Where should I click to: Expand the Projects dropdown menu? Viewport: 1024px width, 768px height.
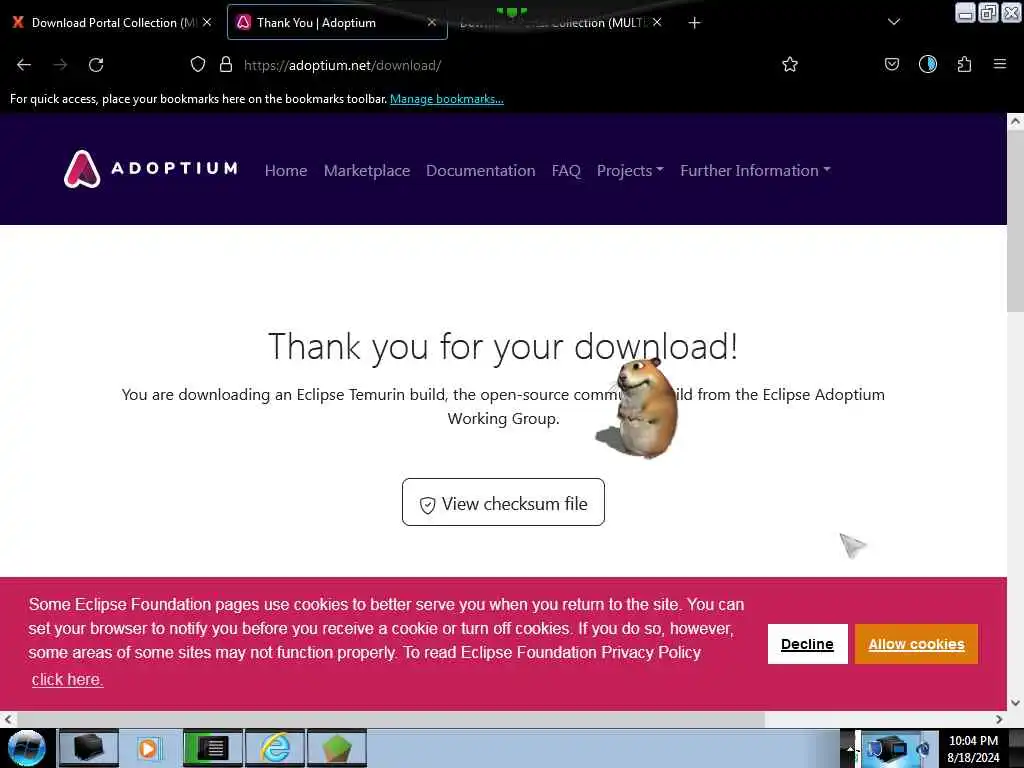point(630,170)
